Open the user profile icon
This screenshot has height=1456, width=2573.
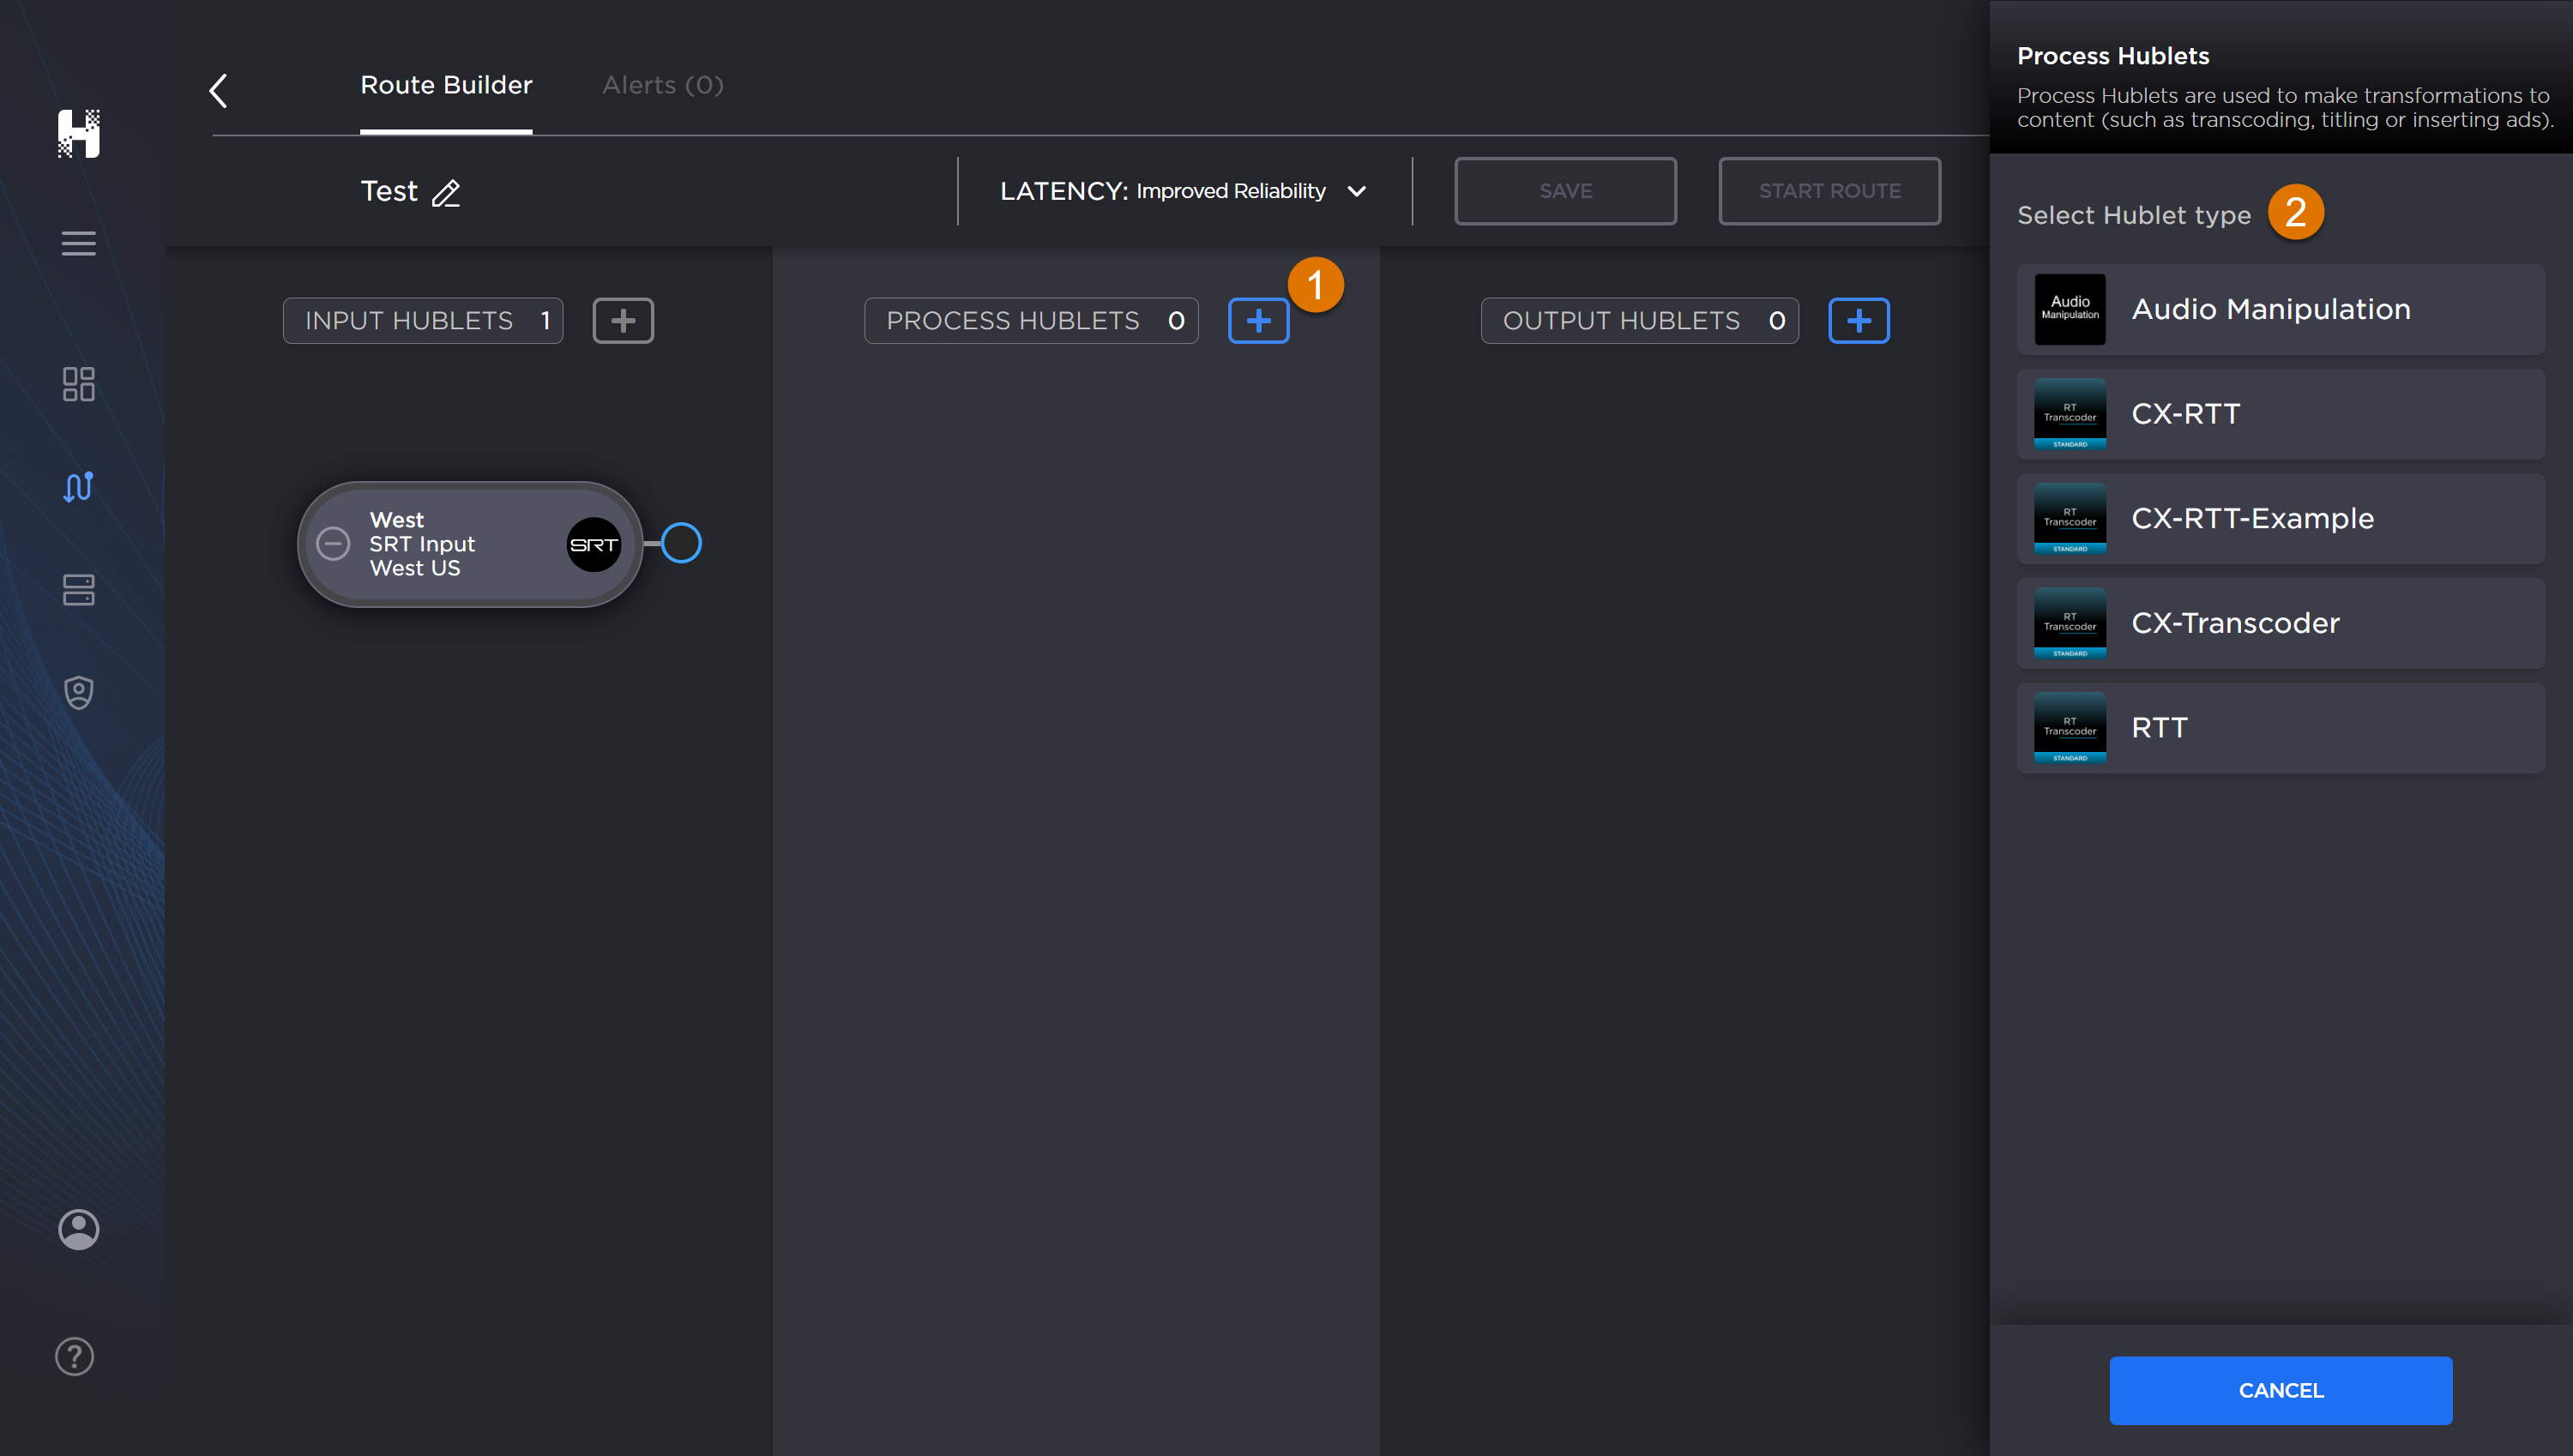[78, 1229]
